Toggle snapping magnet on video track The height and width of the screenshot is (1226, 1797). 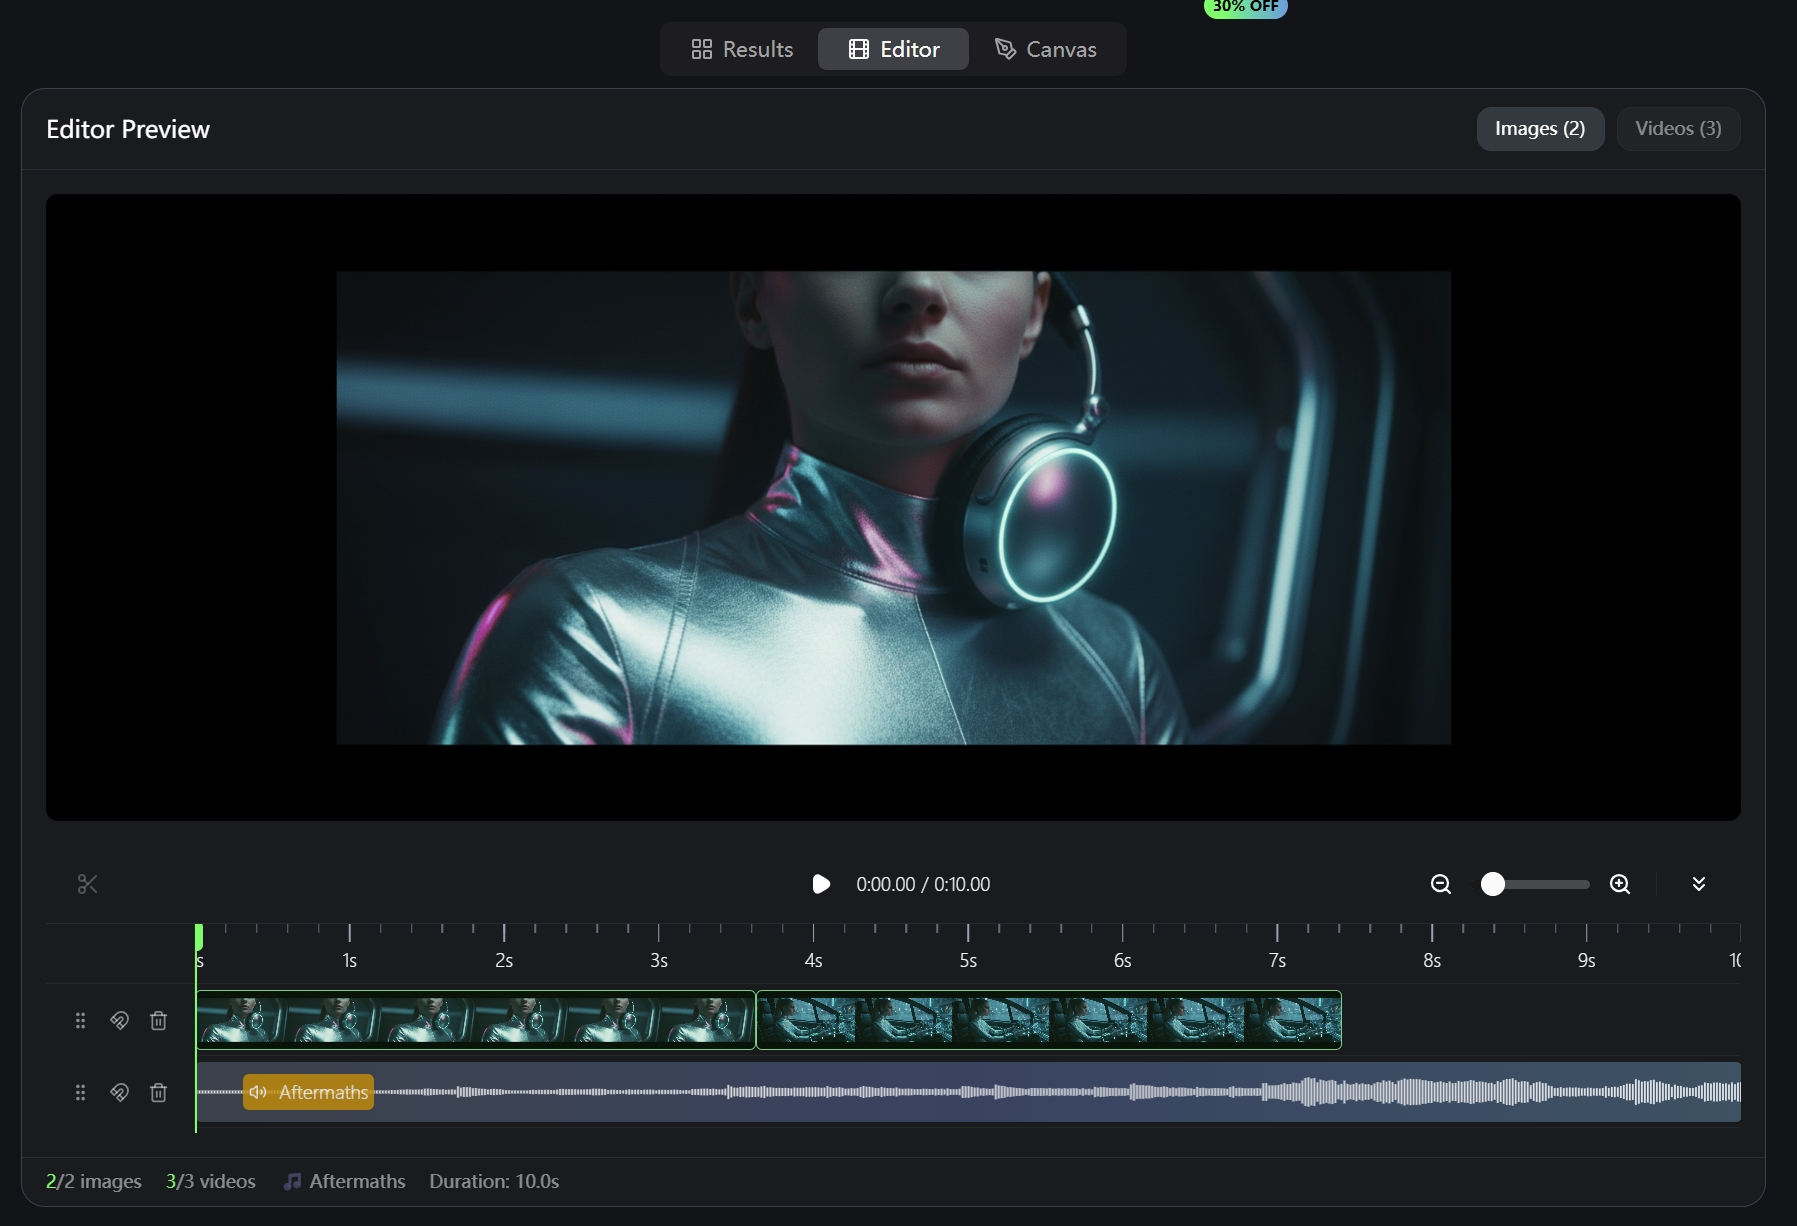point(119,1021)
